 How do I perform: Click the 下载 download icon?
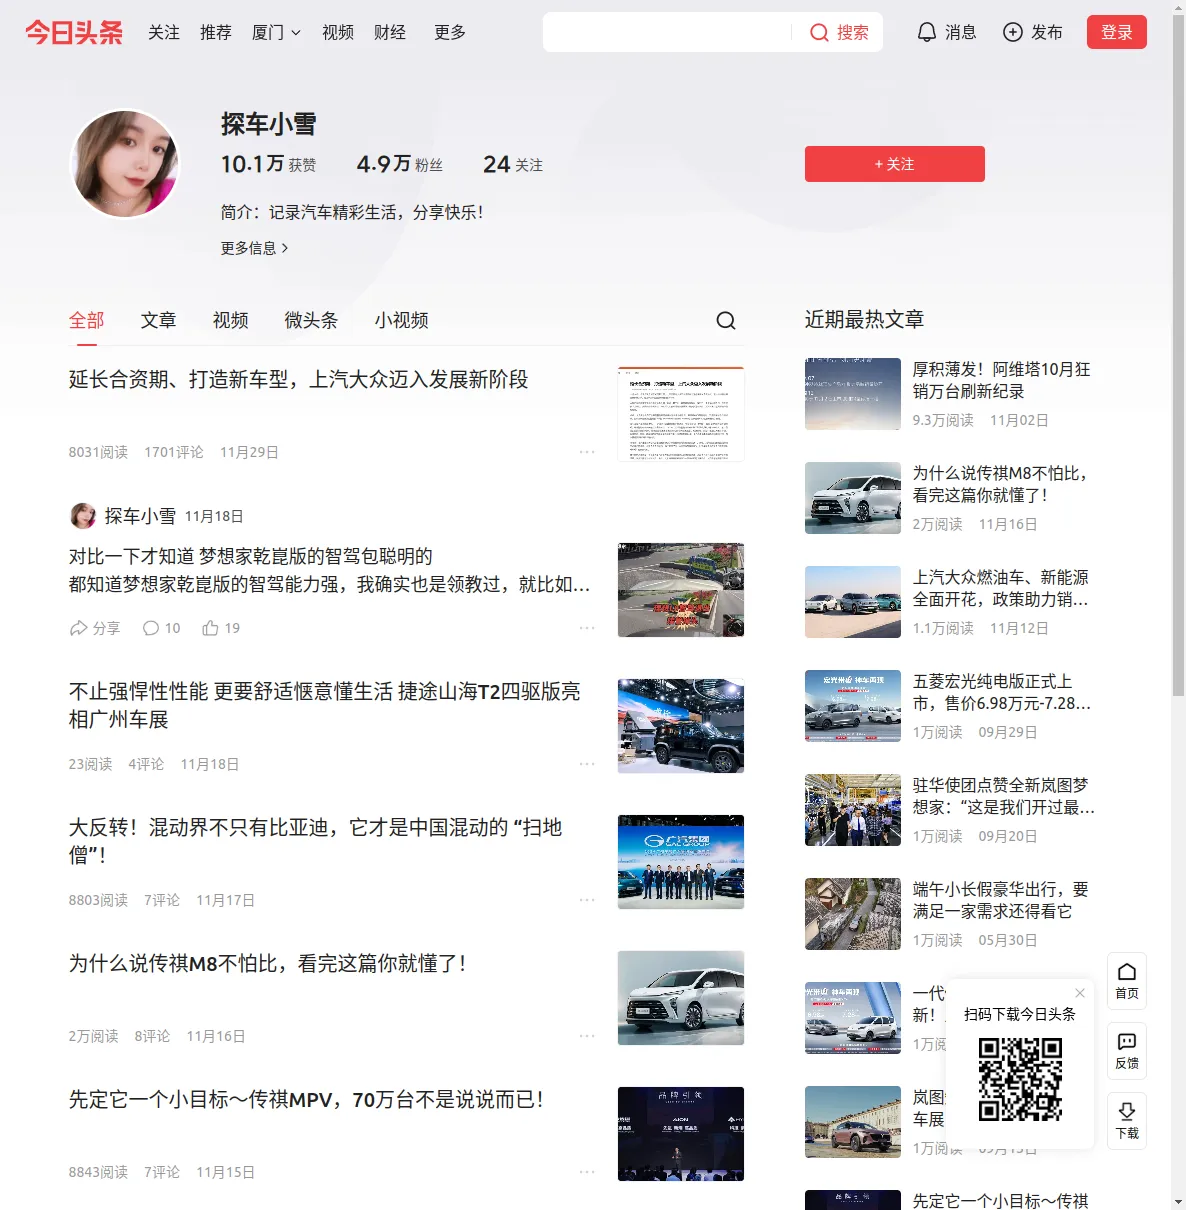1127,1121
